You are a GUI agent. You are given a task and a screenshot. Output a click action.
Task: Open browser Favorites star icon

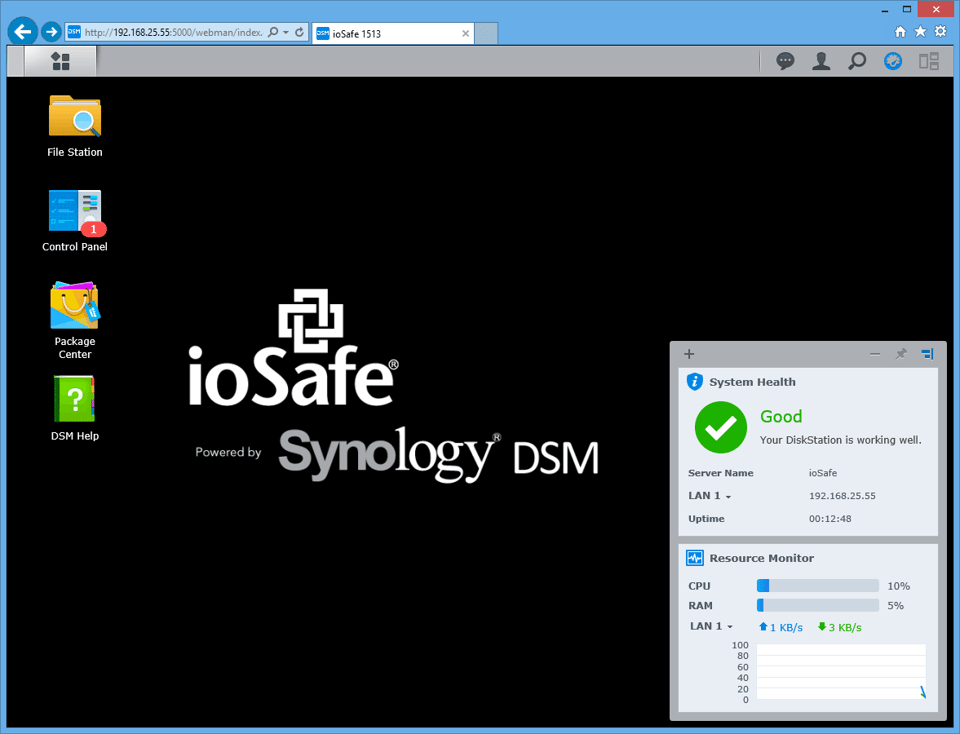click(920, 32)
